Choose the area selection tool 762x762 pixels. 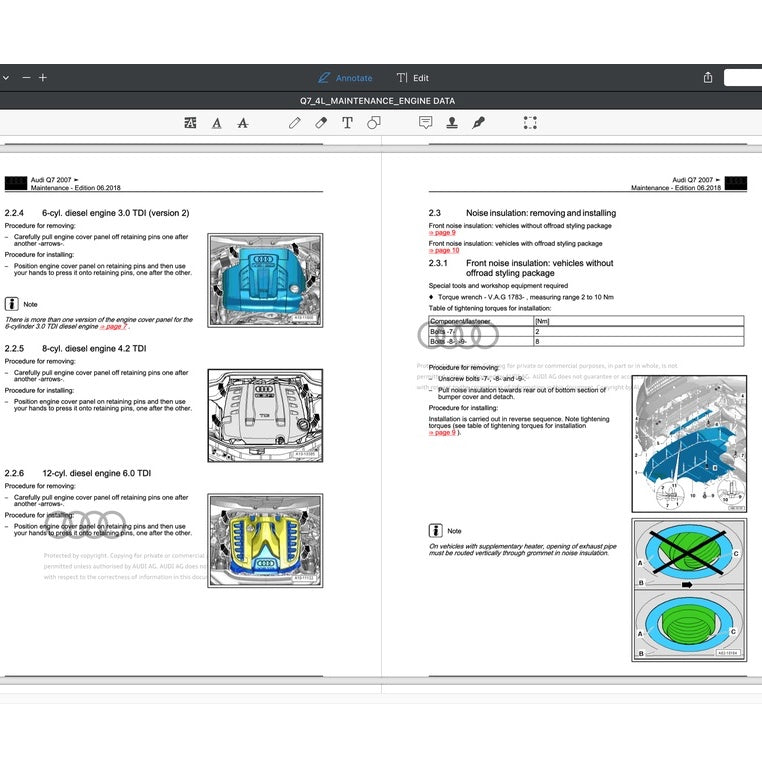pos(530,123)
